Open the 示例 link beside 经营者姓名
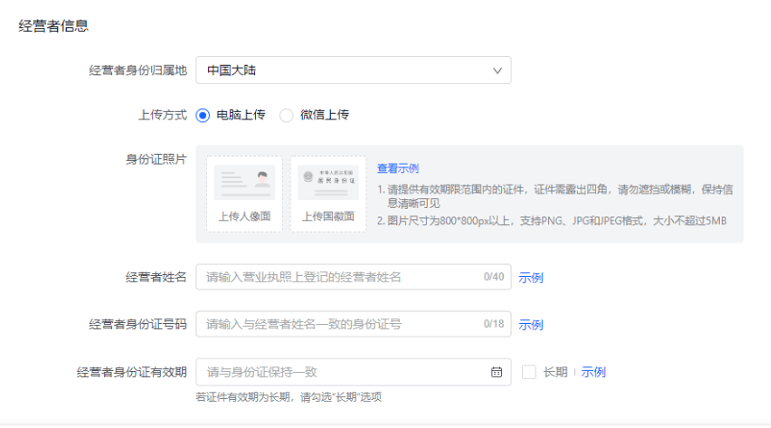The width and height of the screenshot is (771, 428). click(x=531, y=277)
